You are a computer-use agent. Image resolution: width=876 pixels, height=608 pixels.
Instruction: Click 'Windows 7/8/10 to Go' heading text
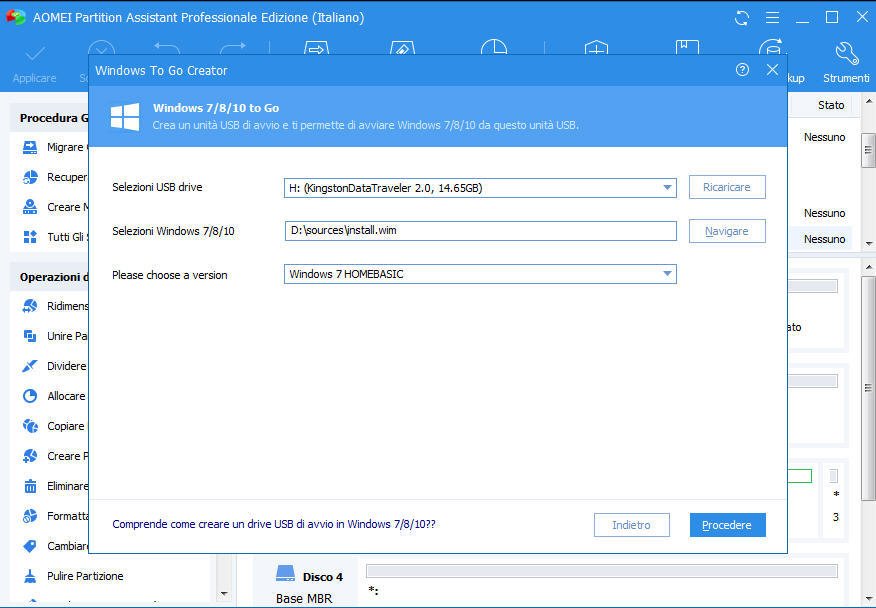(x=216, y=108)
